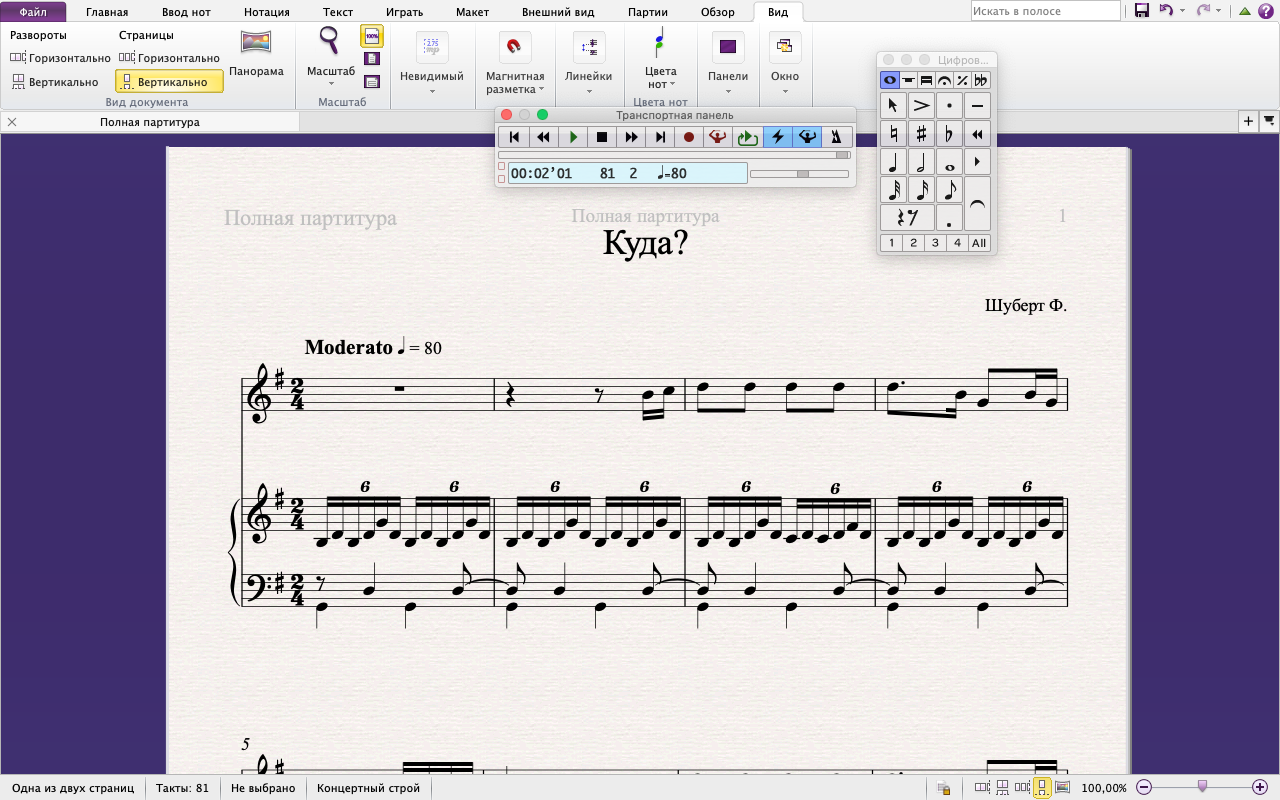Minimize the ribbon with the green triangle

tap(1243, 11)
